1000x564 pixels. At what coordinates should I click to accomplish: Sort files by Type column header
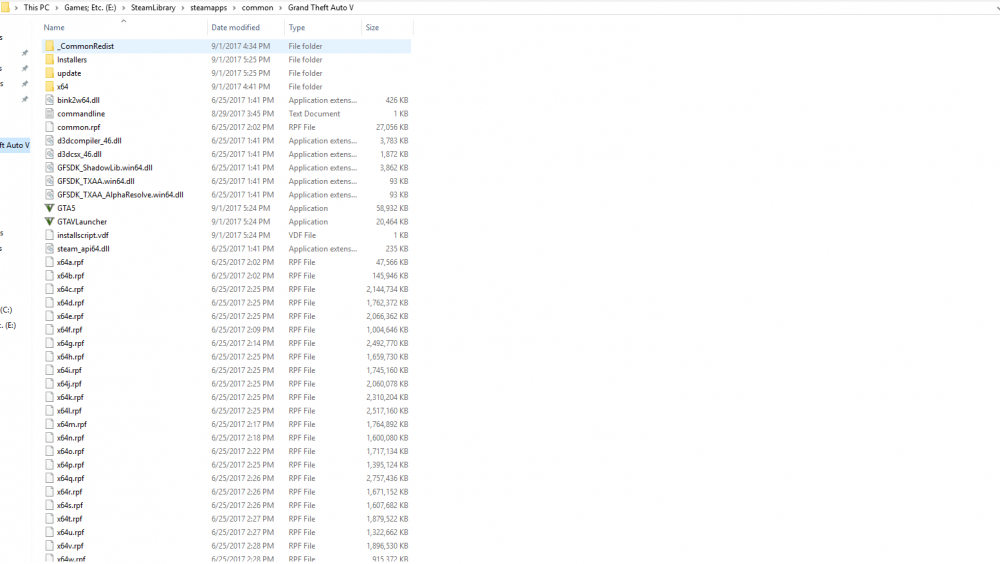pos(297,27)
